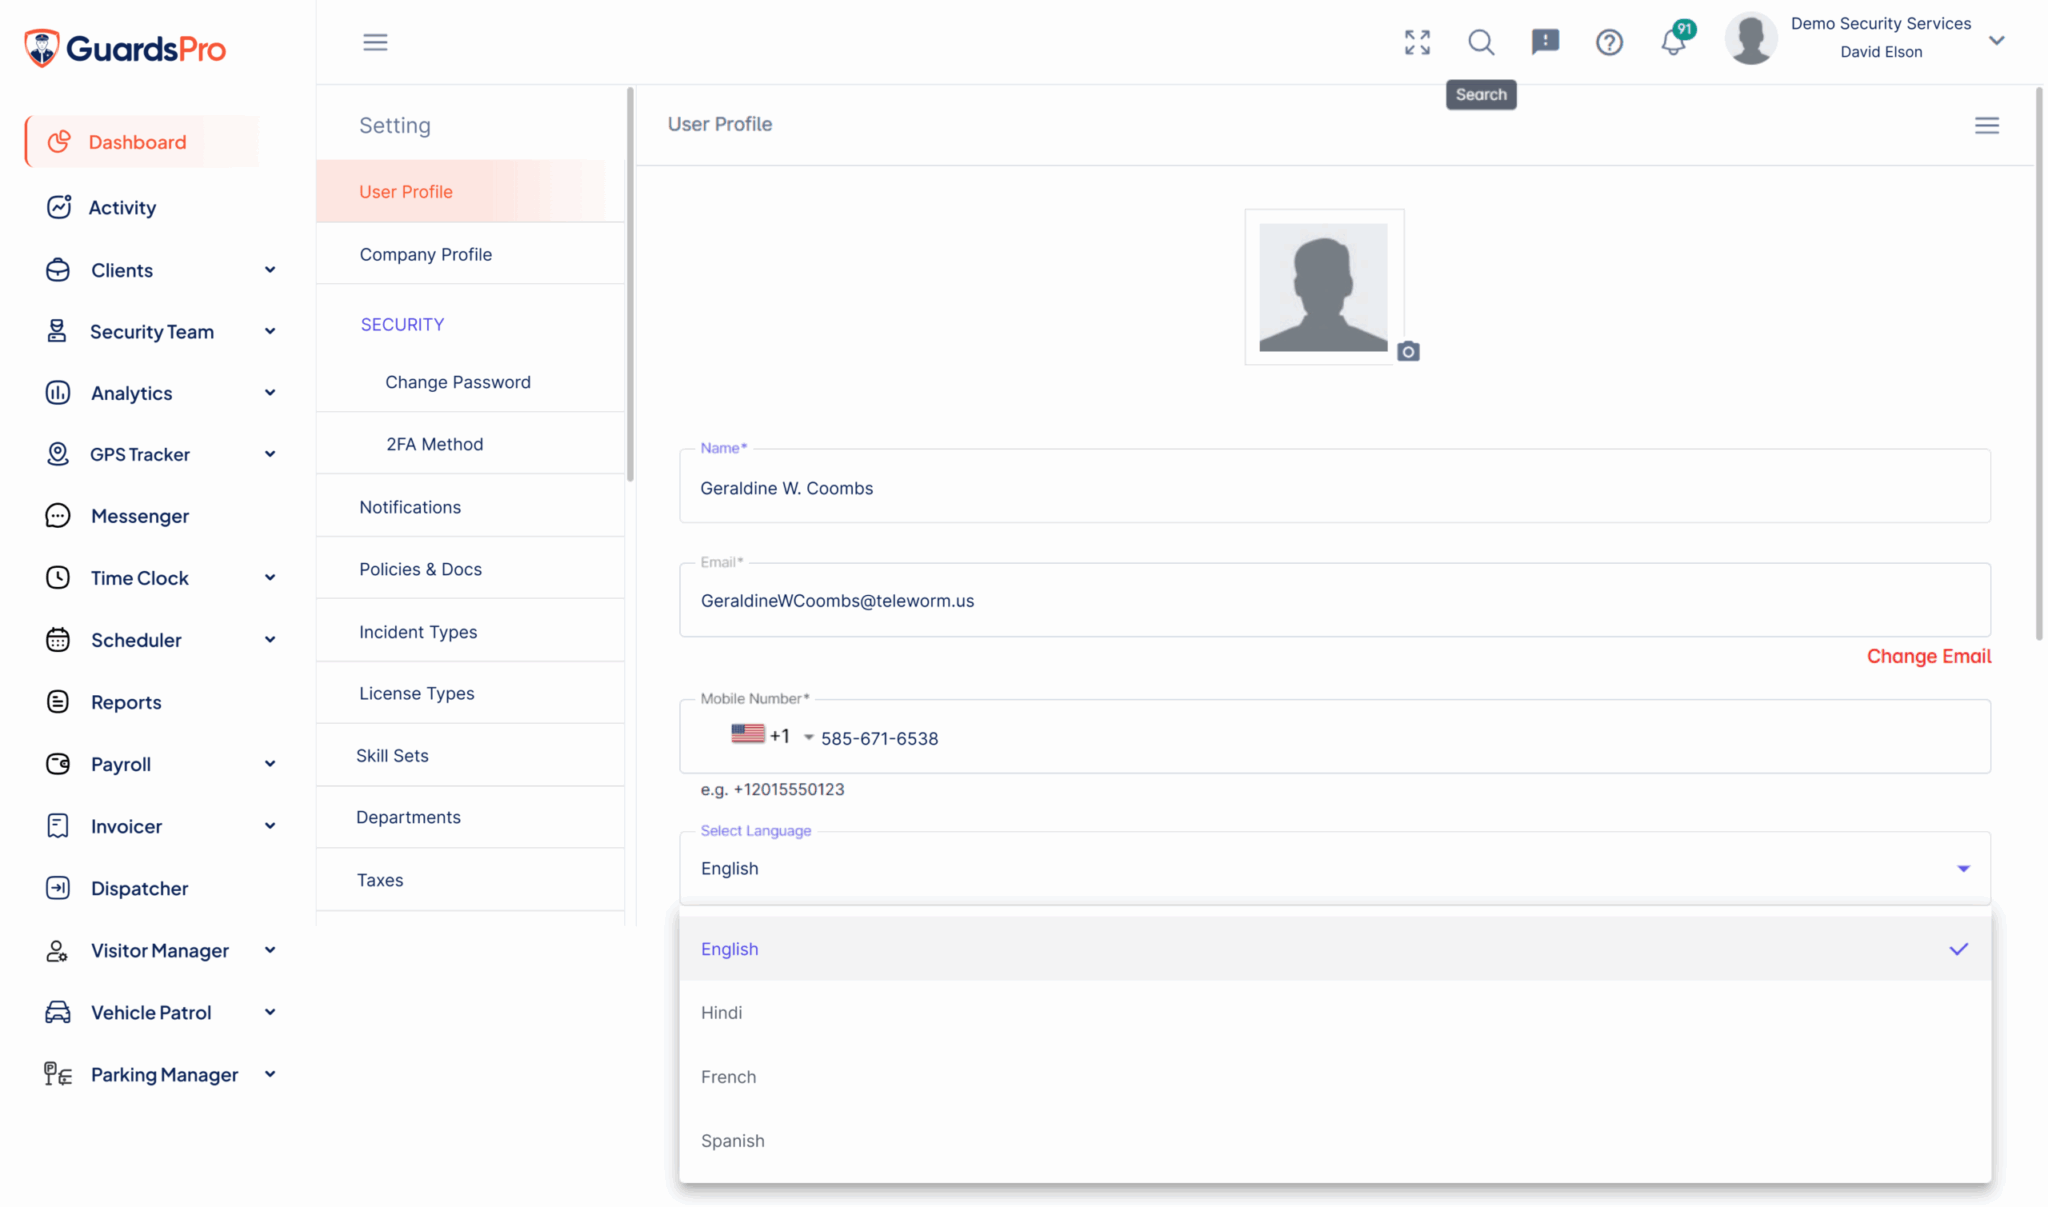Open the Reports sidebar link
Viewport: 2048px width, 1207px height.
click(x=125, y=702)
